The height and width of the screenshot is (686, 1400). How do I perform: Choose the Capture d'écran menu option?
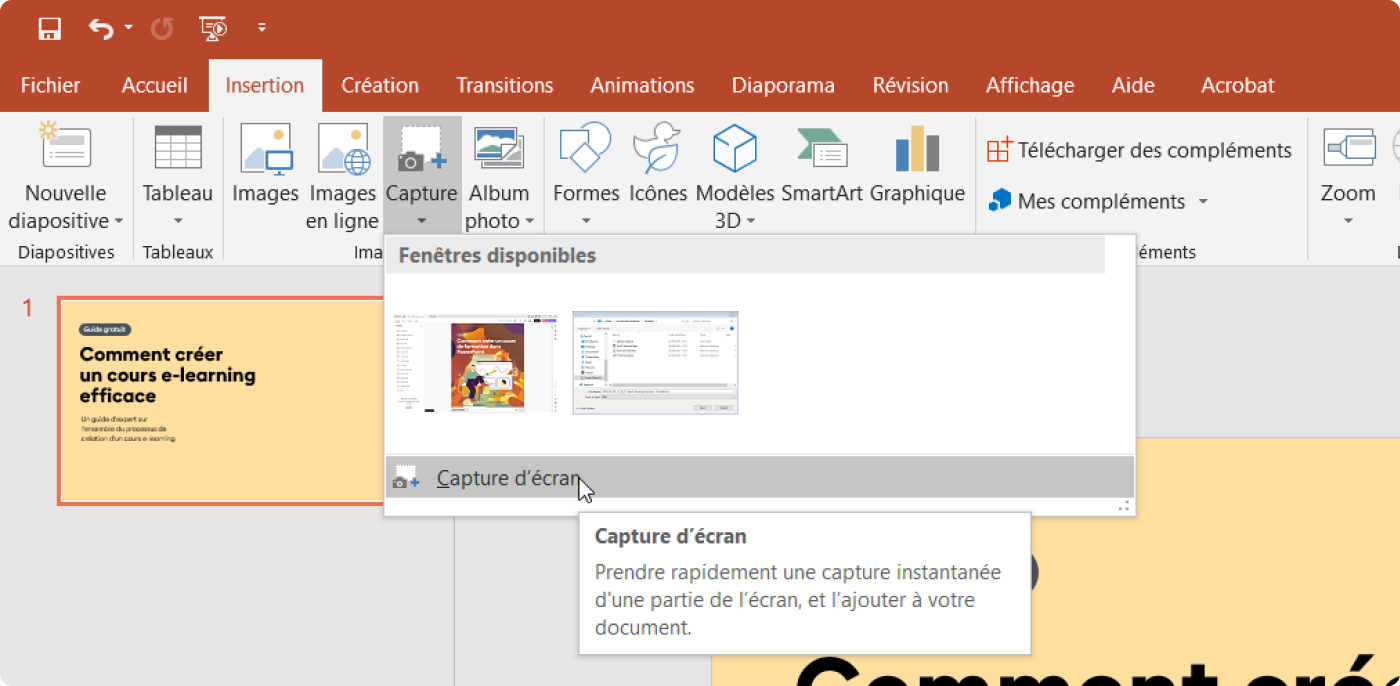tap(760, 477)
